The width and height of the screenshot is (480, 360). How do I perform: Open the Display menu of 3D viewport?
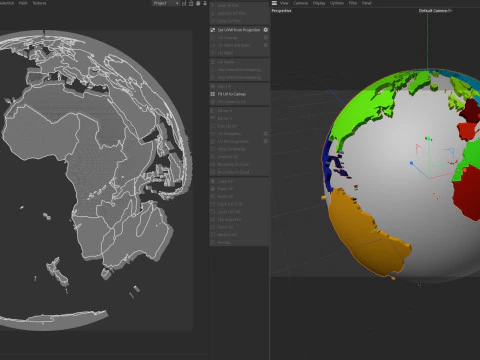pyautogui.click(x=319, y=3)
